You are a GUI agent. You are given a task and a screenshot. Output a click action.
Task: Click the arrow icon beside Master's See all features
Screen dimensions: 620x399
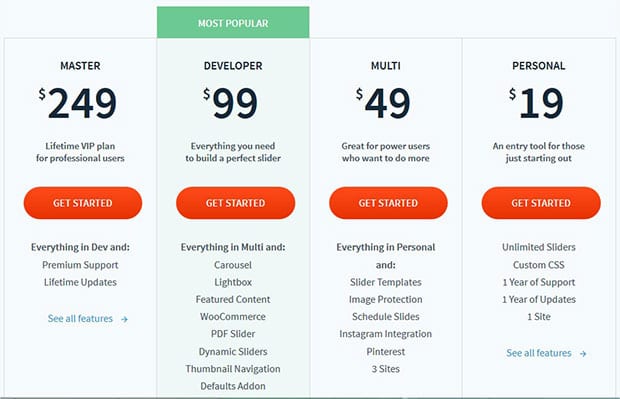(x=124, y=319)
